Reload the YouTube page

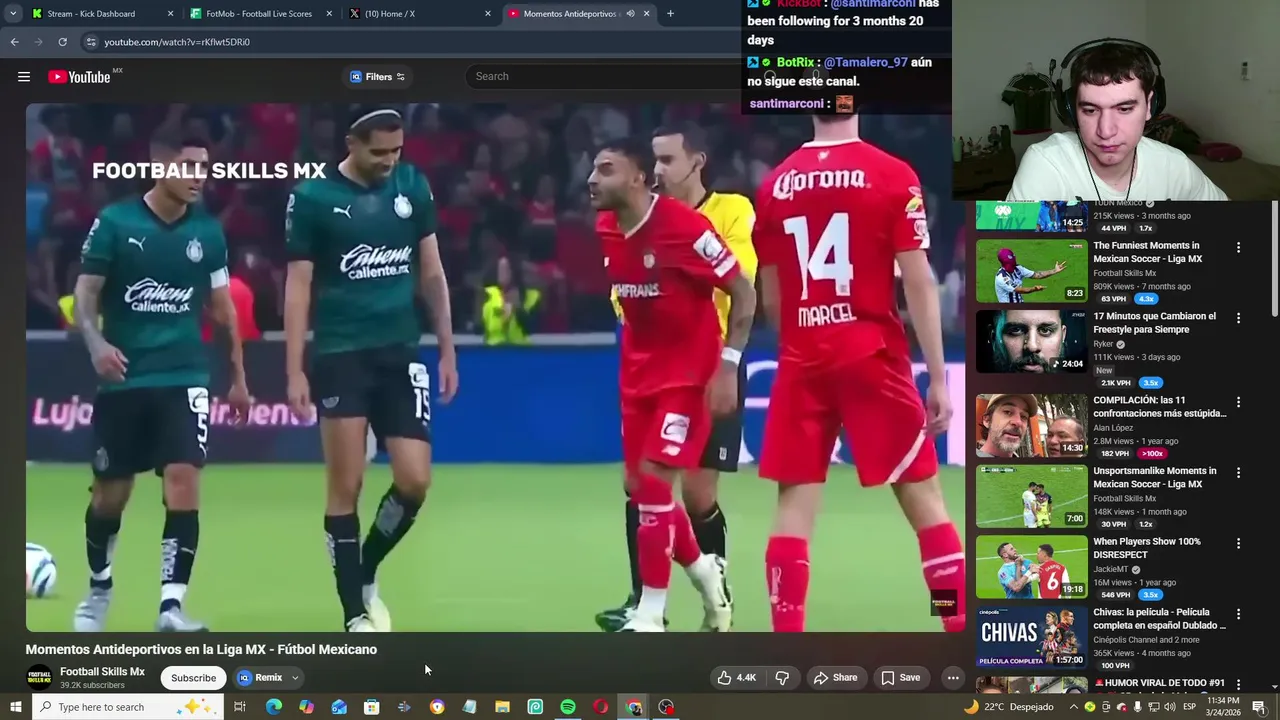pyautogui.click(x=62, y=42)
